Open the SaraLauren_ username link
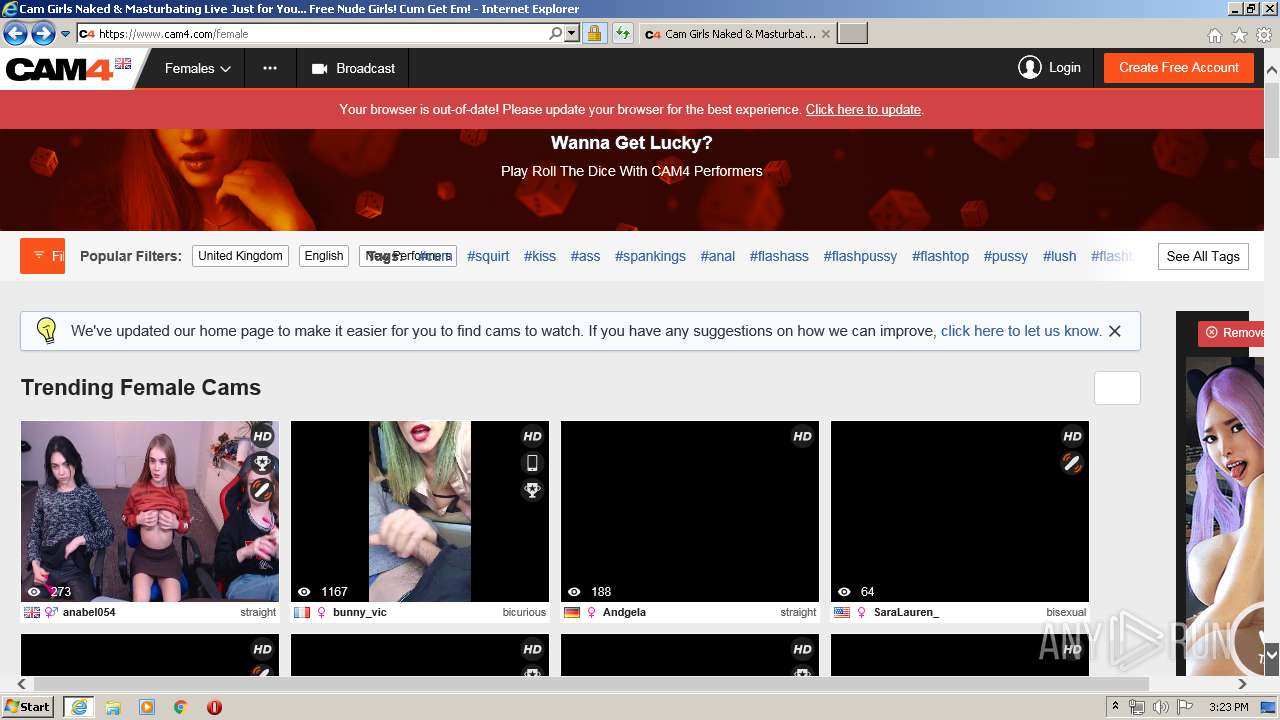 click(x=906, y=612)
